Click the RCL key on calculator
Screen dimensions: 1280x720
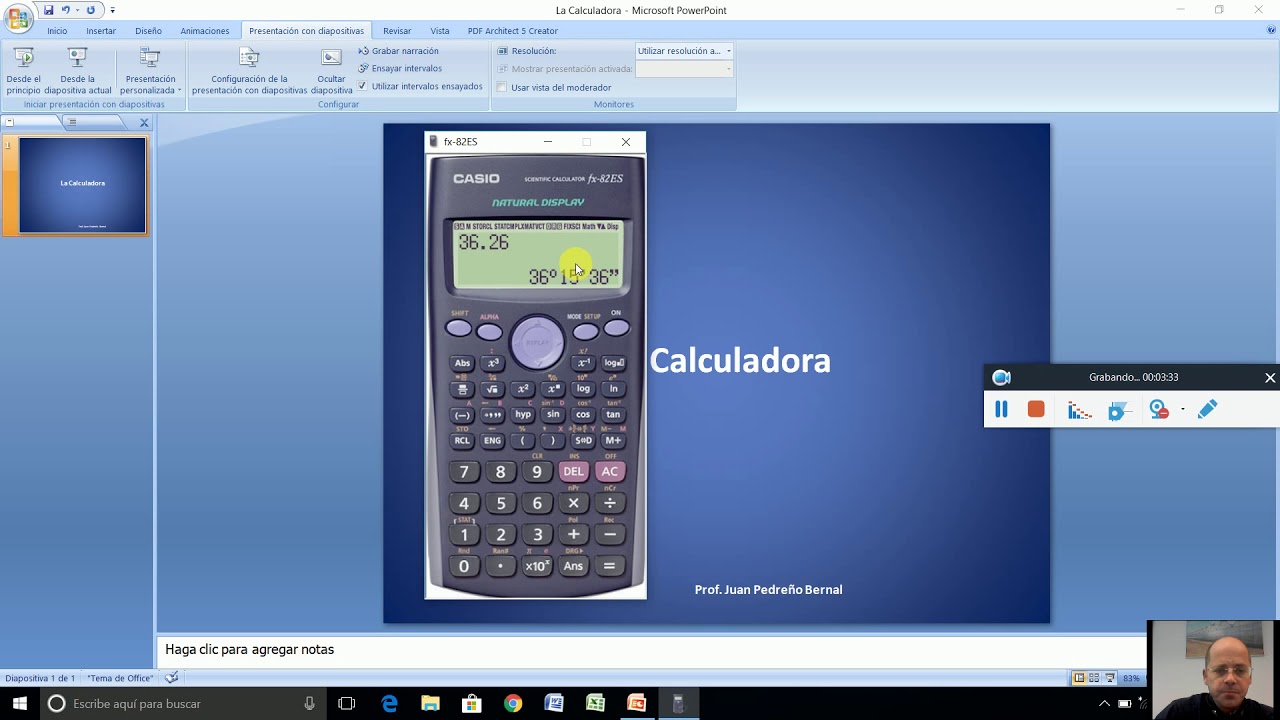coord(462,440)
